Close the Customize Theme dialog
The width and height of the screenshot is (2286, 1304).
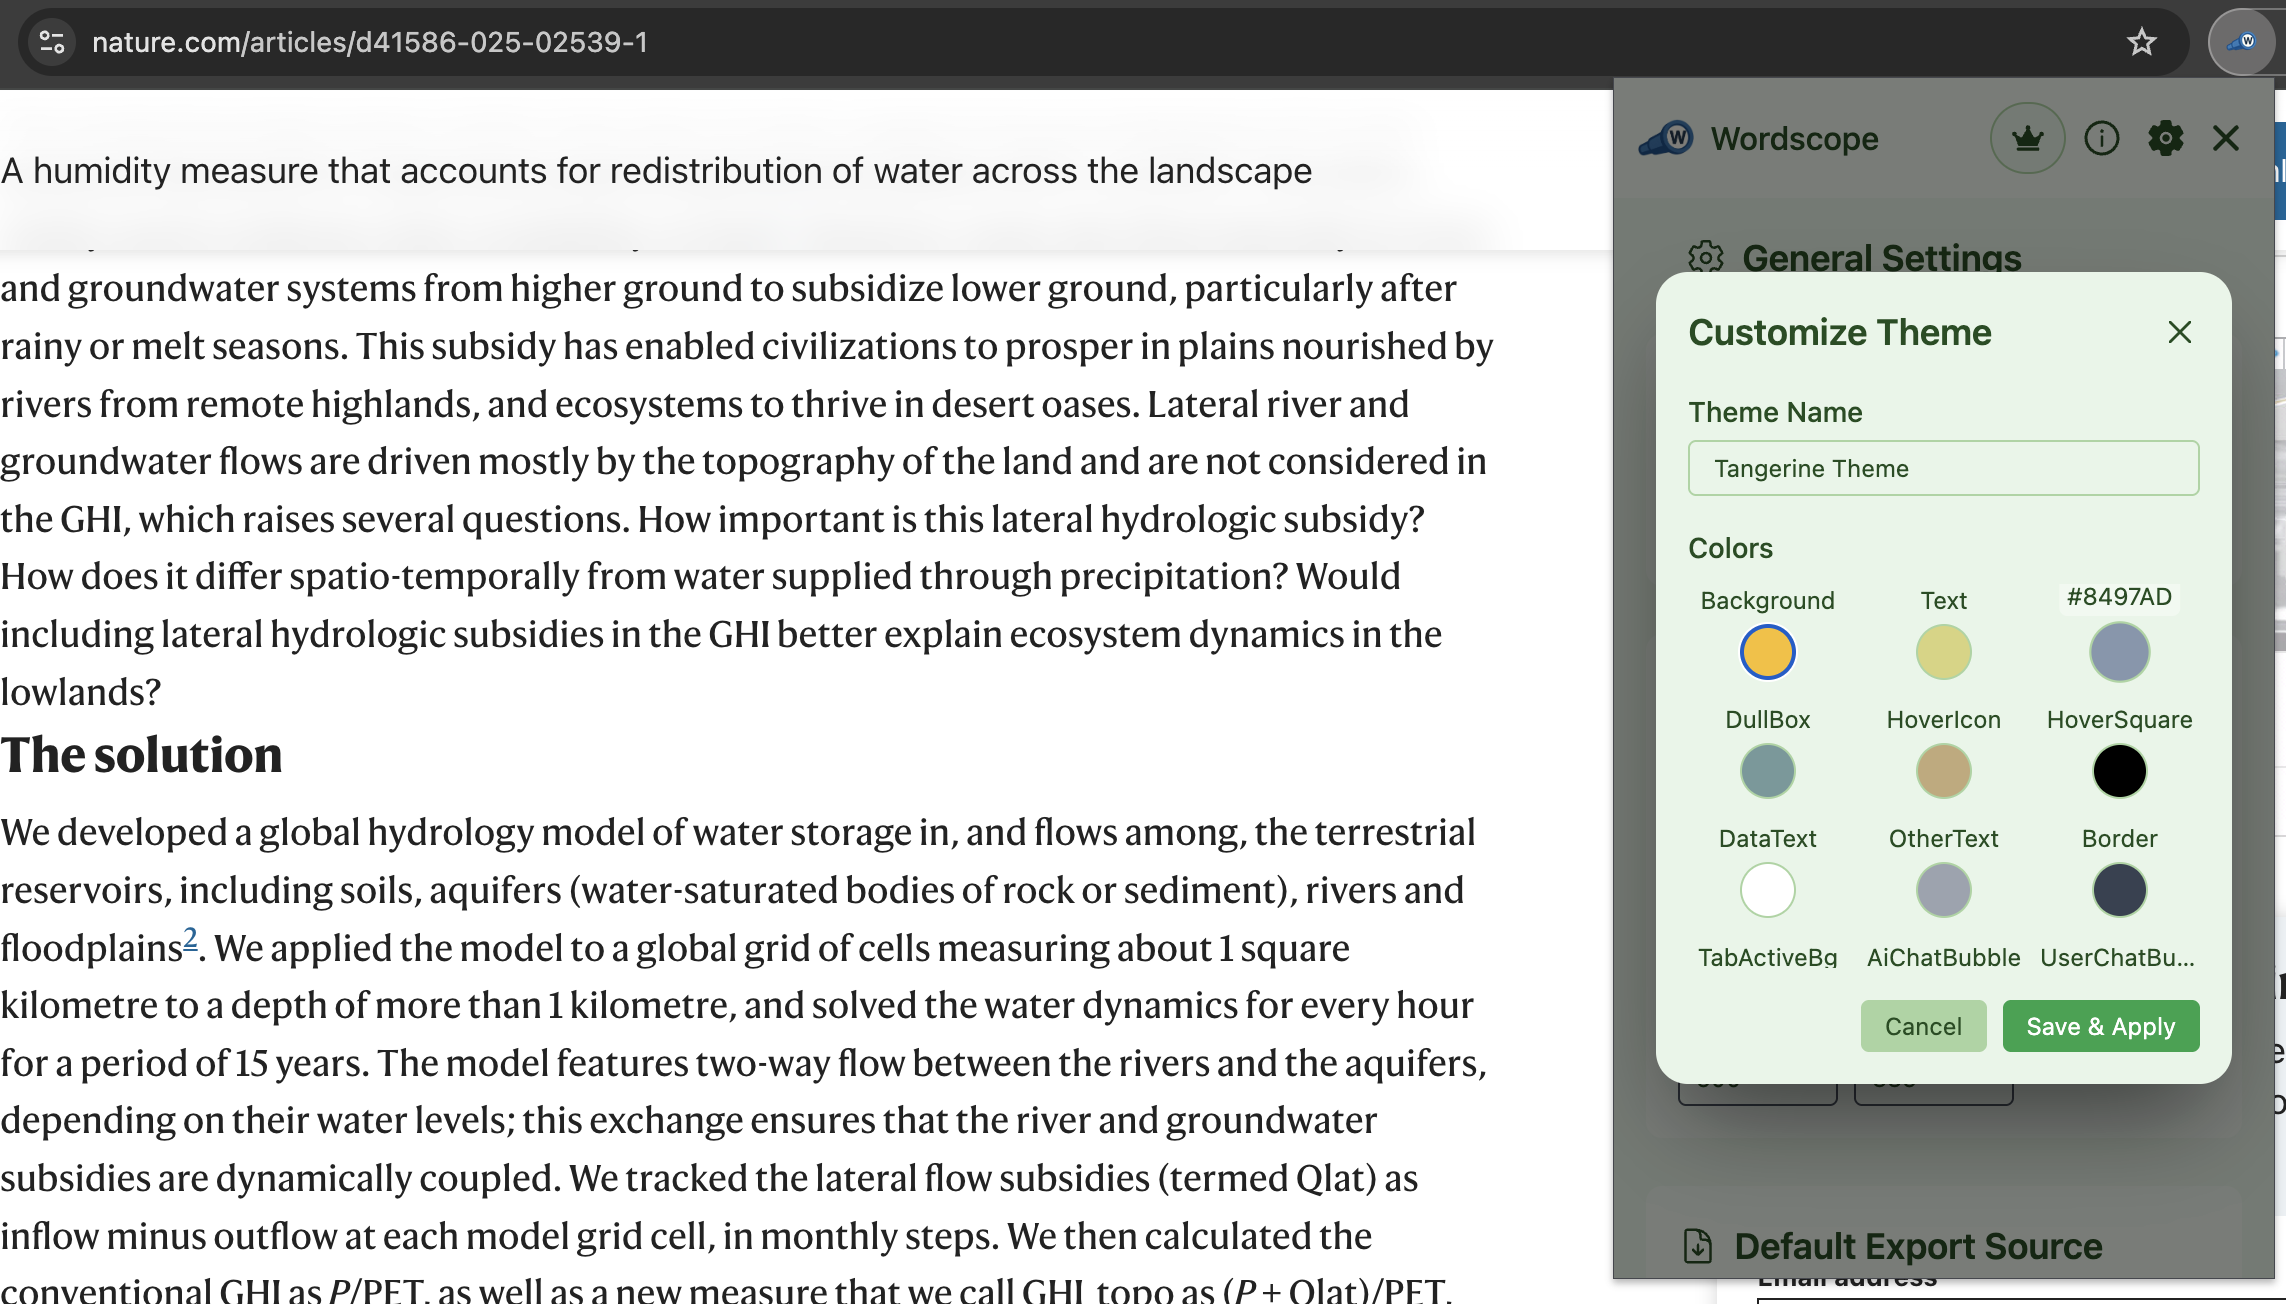[x=2179, y=332]
